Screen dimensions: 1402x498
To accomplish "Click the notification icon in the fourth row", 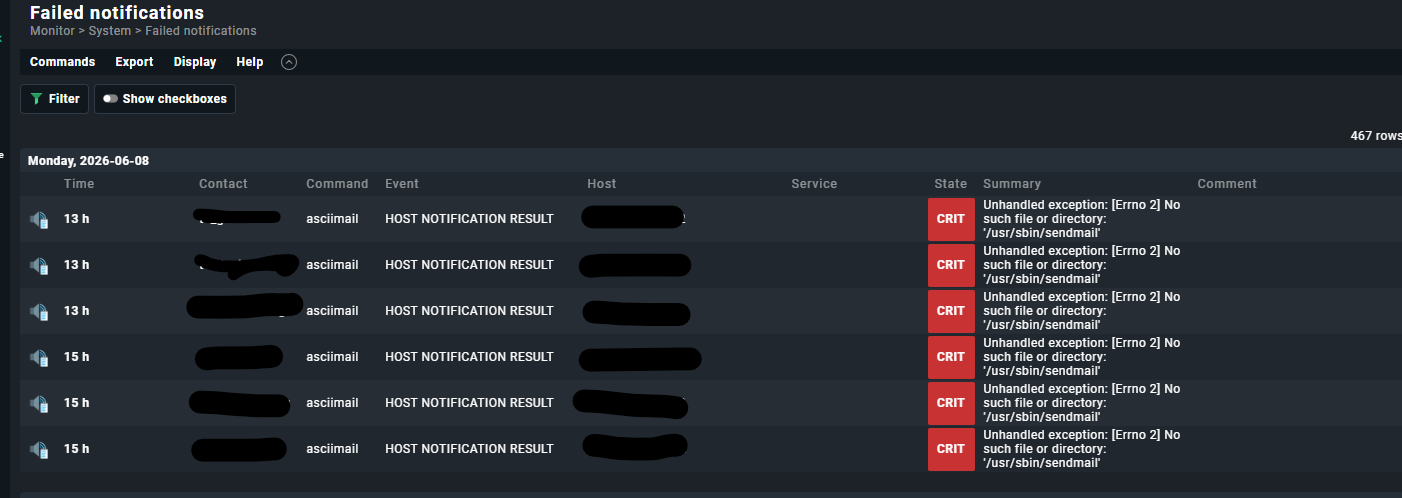I will [x=39, y=357].
